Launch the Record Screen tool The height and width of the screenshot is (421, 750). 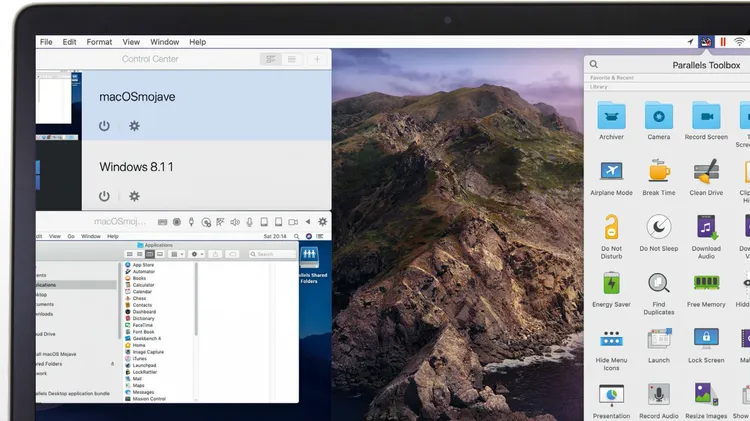[706, 116]
